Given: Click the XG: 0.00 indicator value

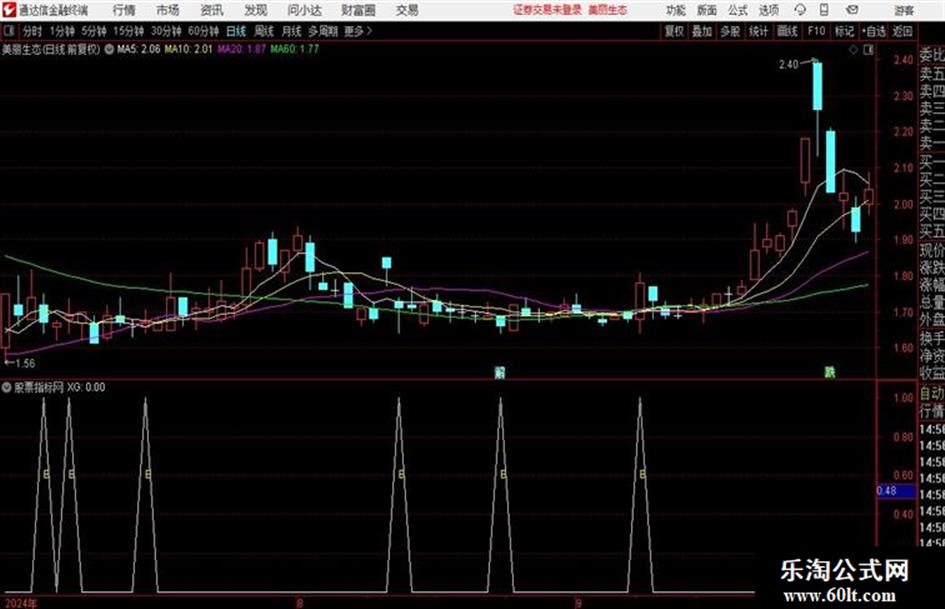Looking at the screenshot, I should pyautogui.click(x=86, y=387).
